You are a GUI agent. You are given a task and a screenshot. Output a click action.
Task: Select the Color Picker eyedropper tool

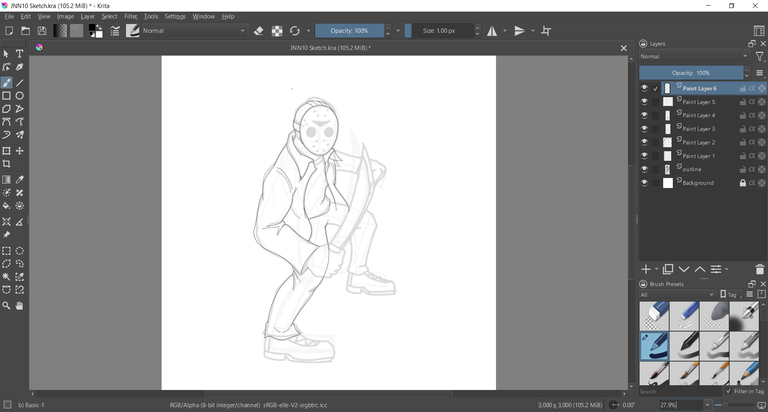(20, 180)
